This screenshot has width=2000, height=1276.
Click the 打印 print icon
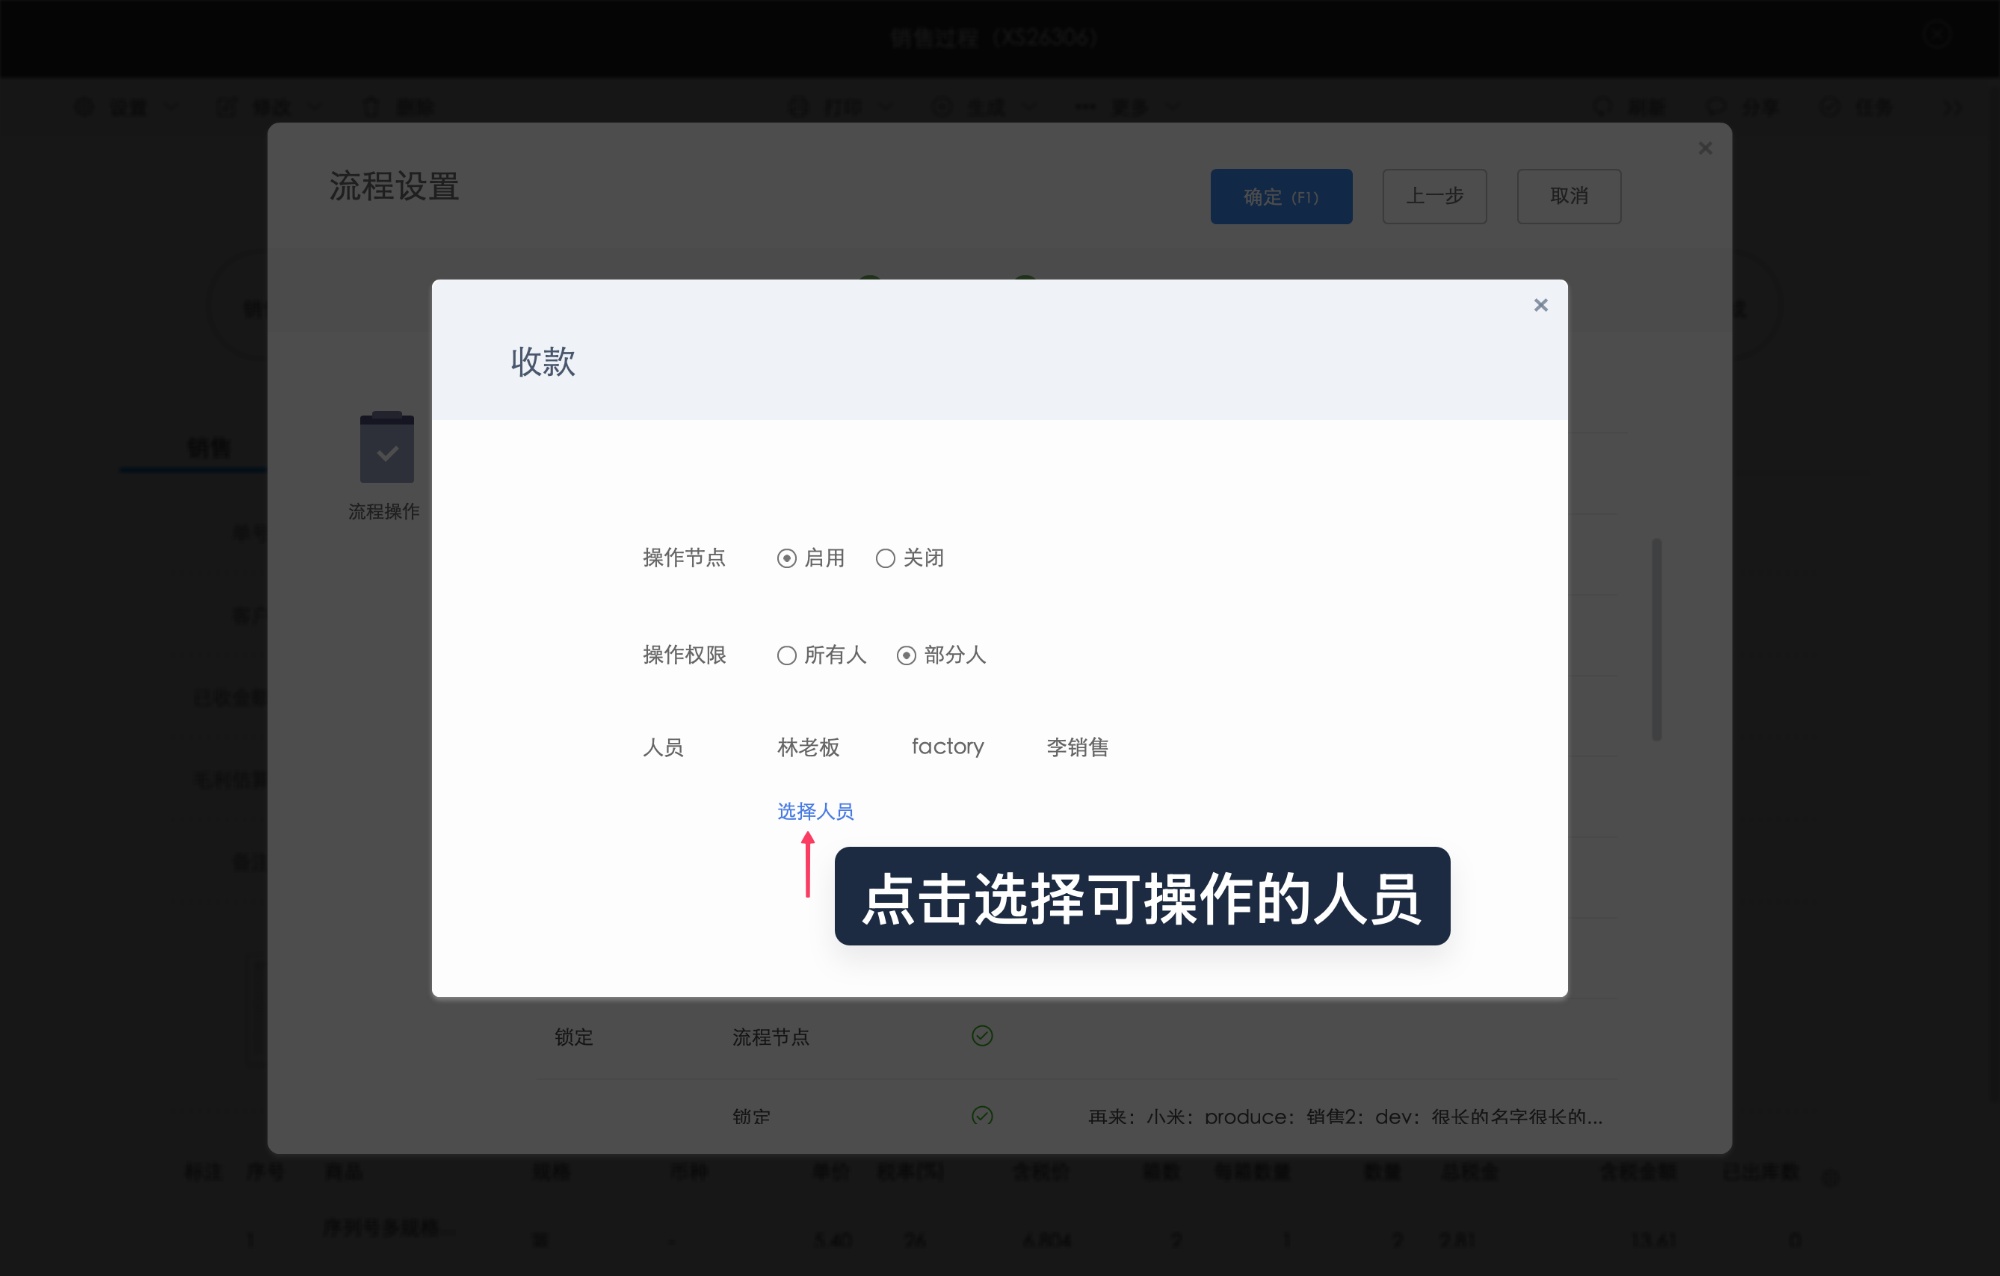point(800,107)
